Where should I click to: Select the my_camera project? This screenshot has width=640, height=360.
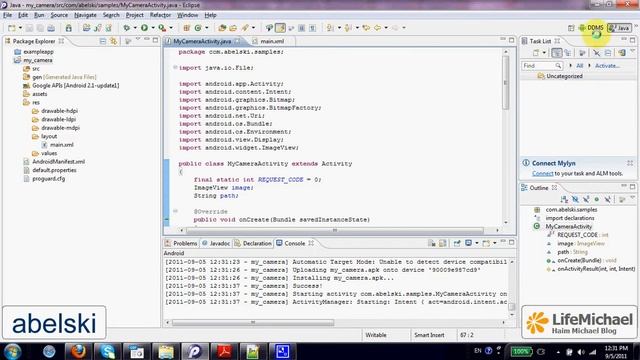click(38, 60)
